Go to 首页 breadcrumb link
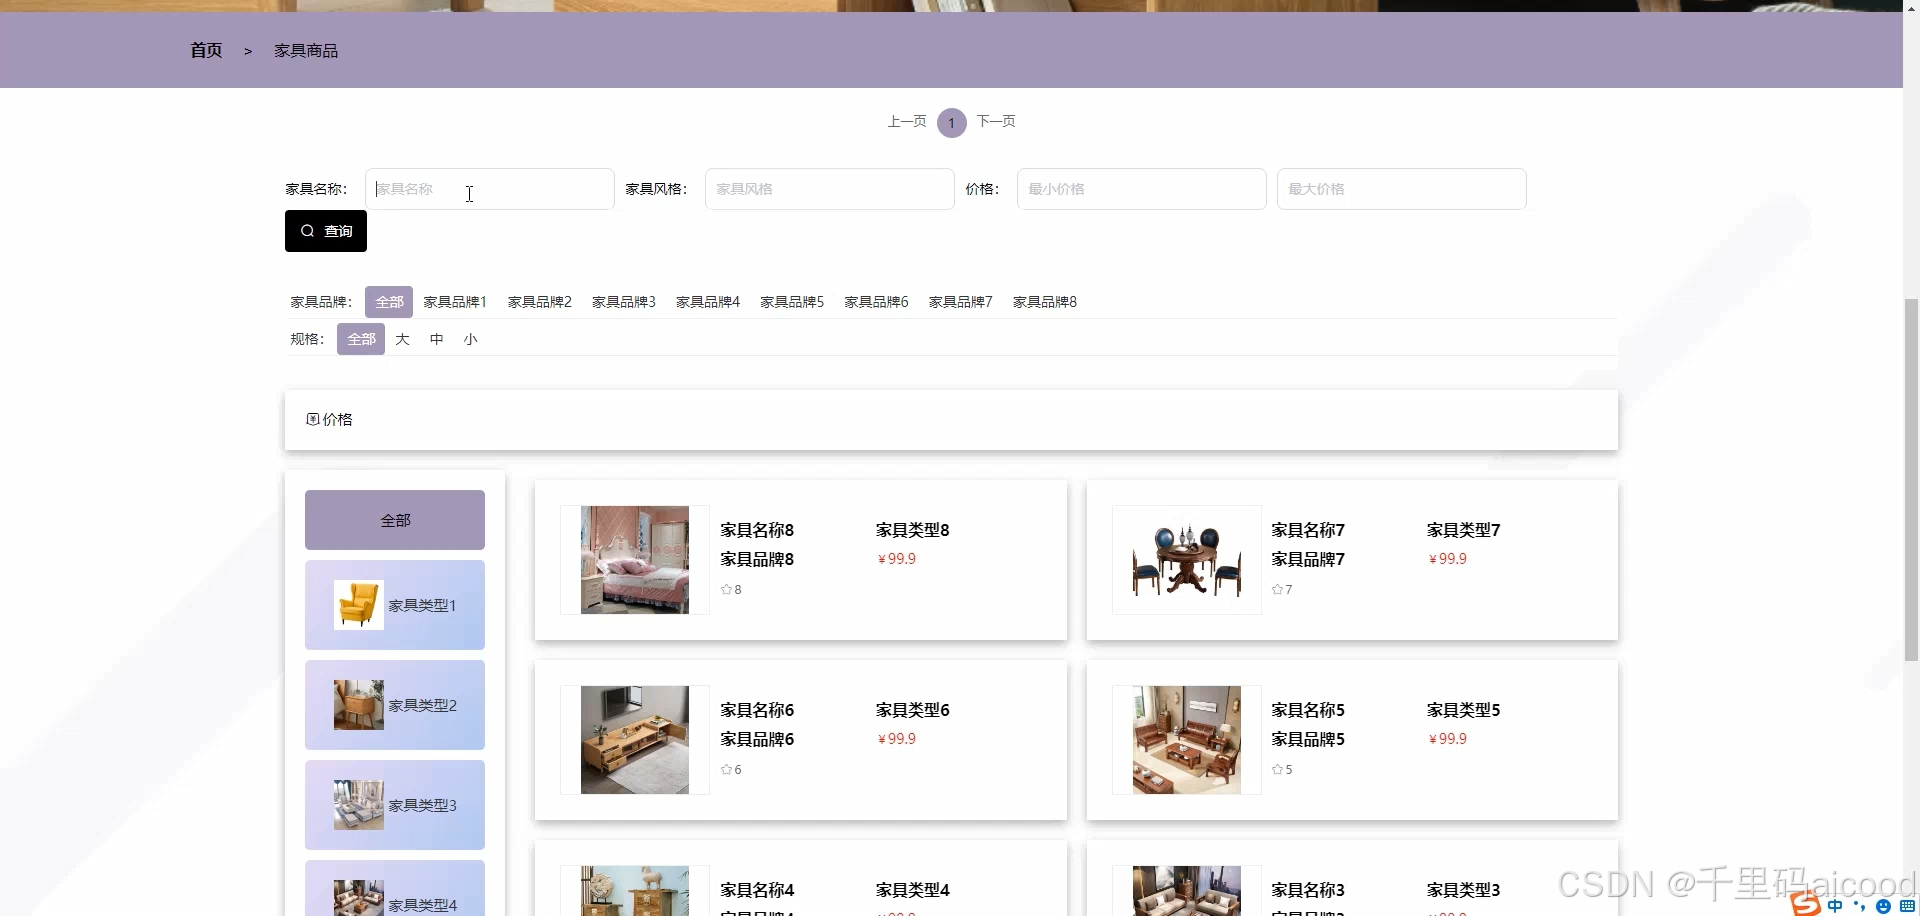 pyautogui.click(x=206, y=50)
